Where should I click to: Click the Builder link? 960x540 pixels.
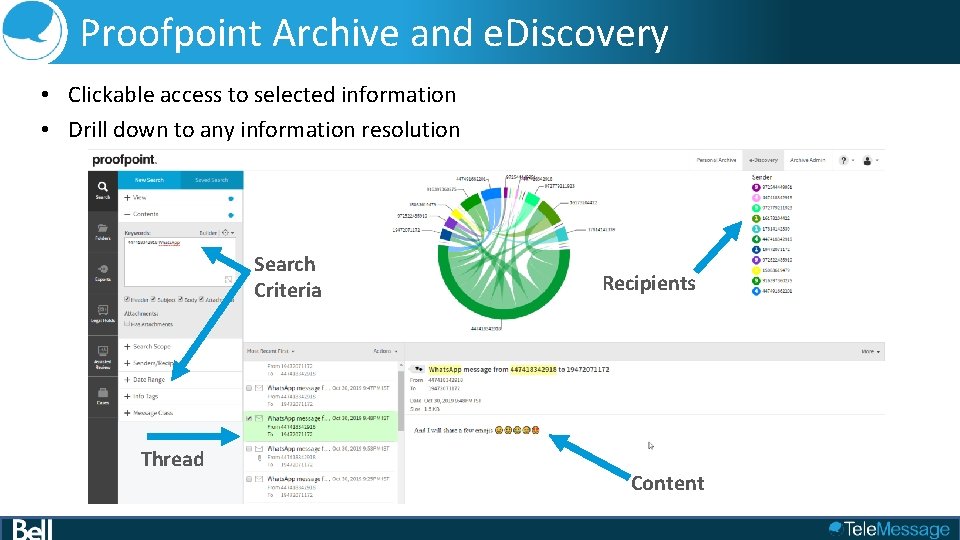point(208,233)
